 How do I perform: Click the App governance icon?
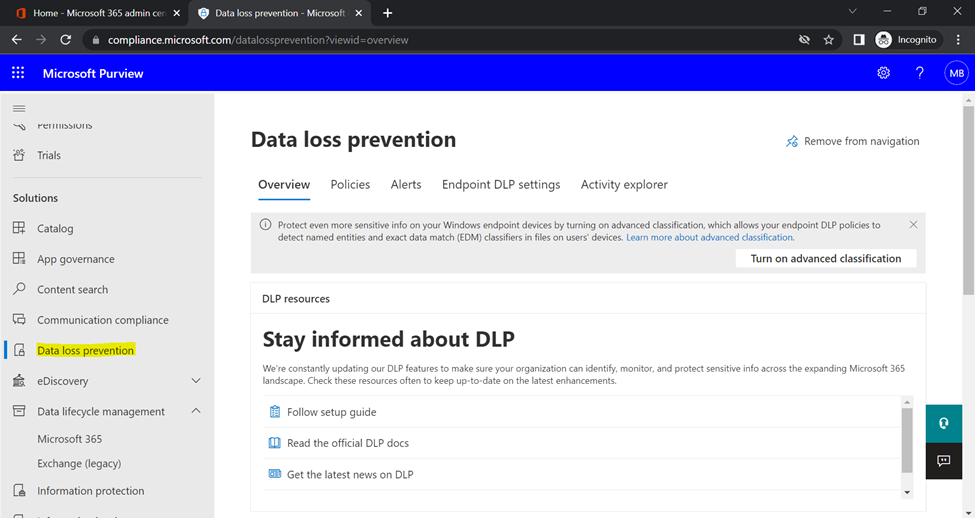(x=19, y=258)
